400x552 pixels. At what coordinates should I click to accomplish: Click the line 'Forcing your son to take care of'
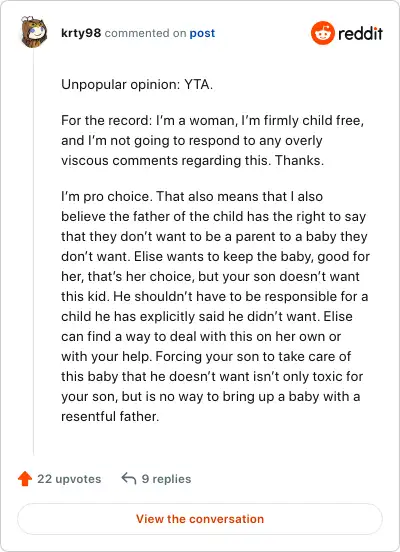pyautogui.click(x=206, y=356)
